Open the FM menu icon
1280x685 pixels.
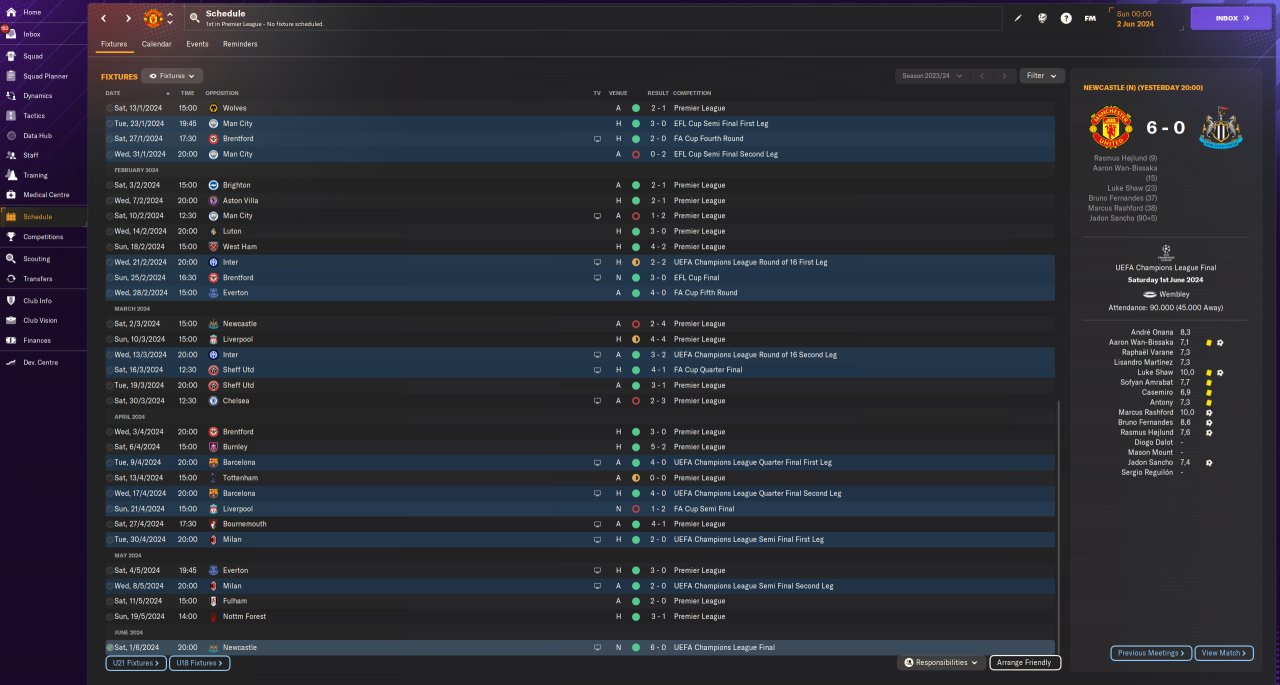tap(1090, 18)
